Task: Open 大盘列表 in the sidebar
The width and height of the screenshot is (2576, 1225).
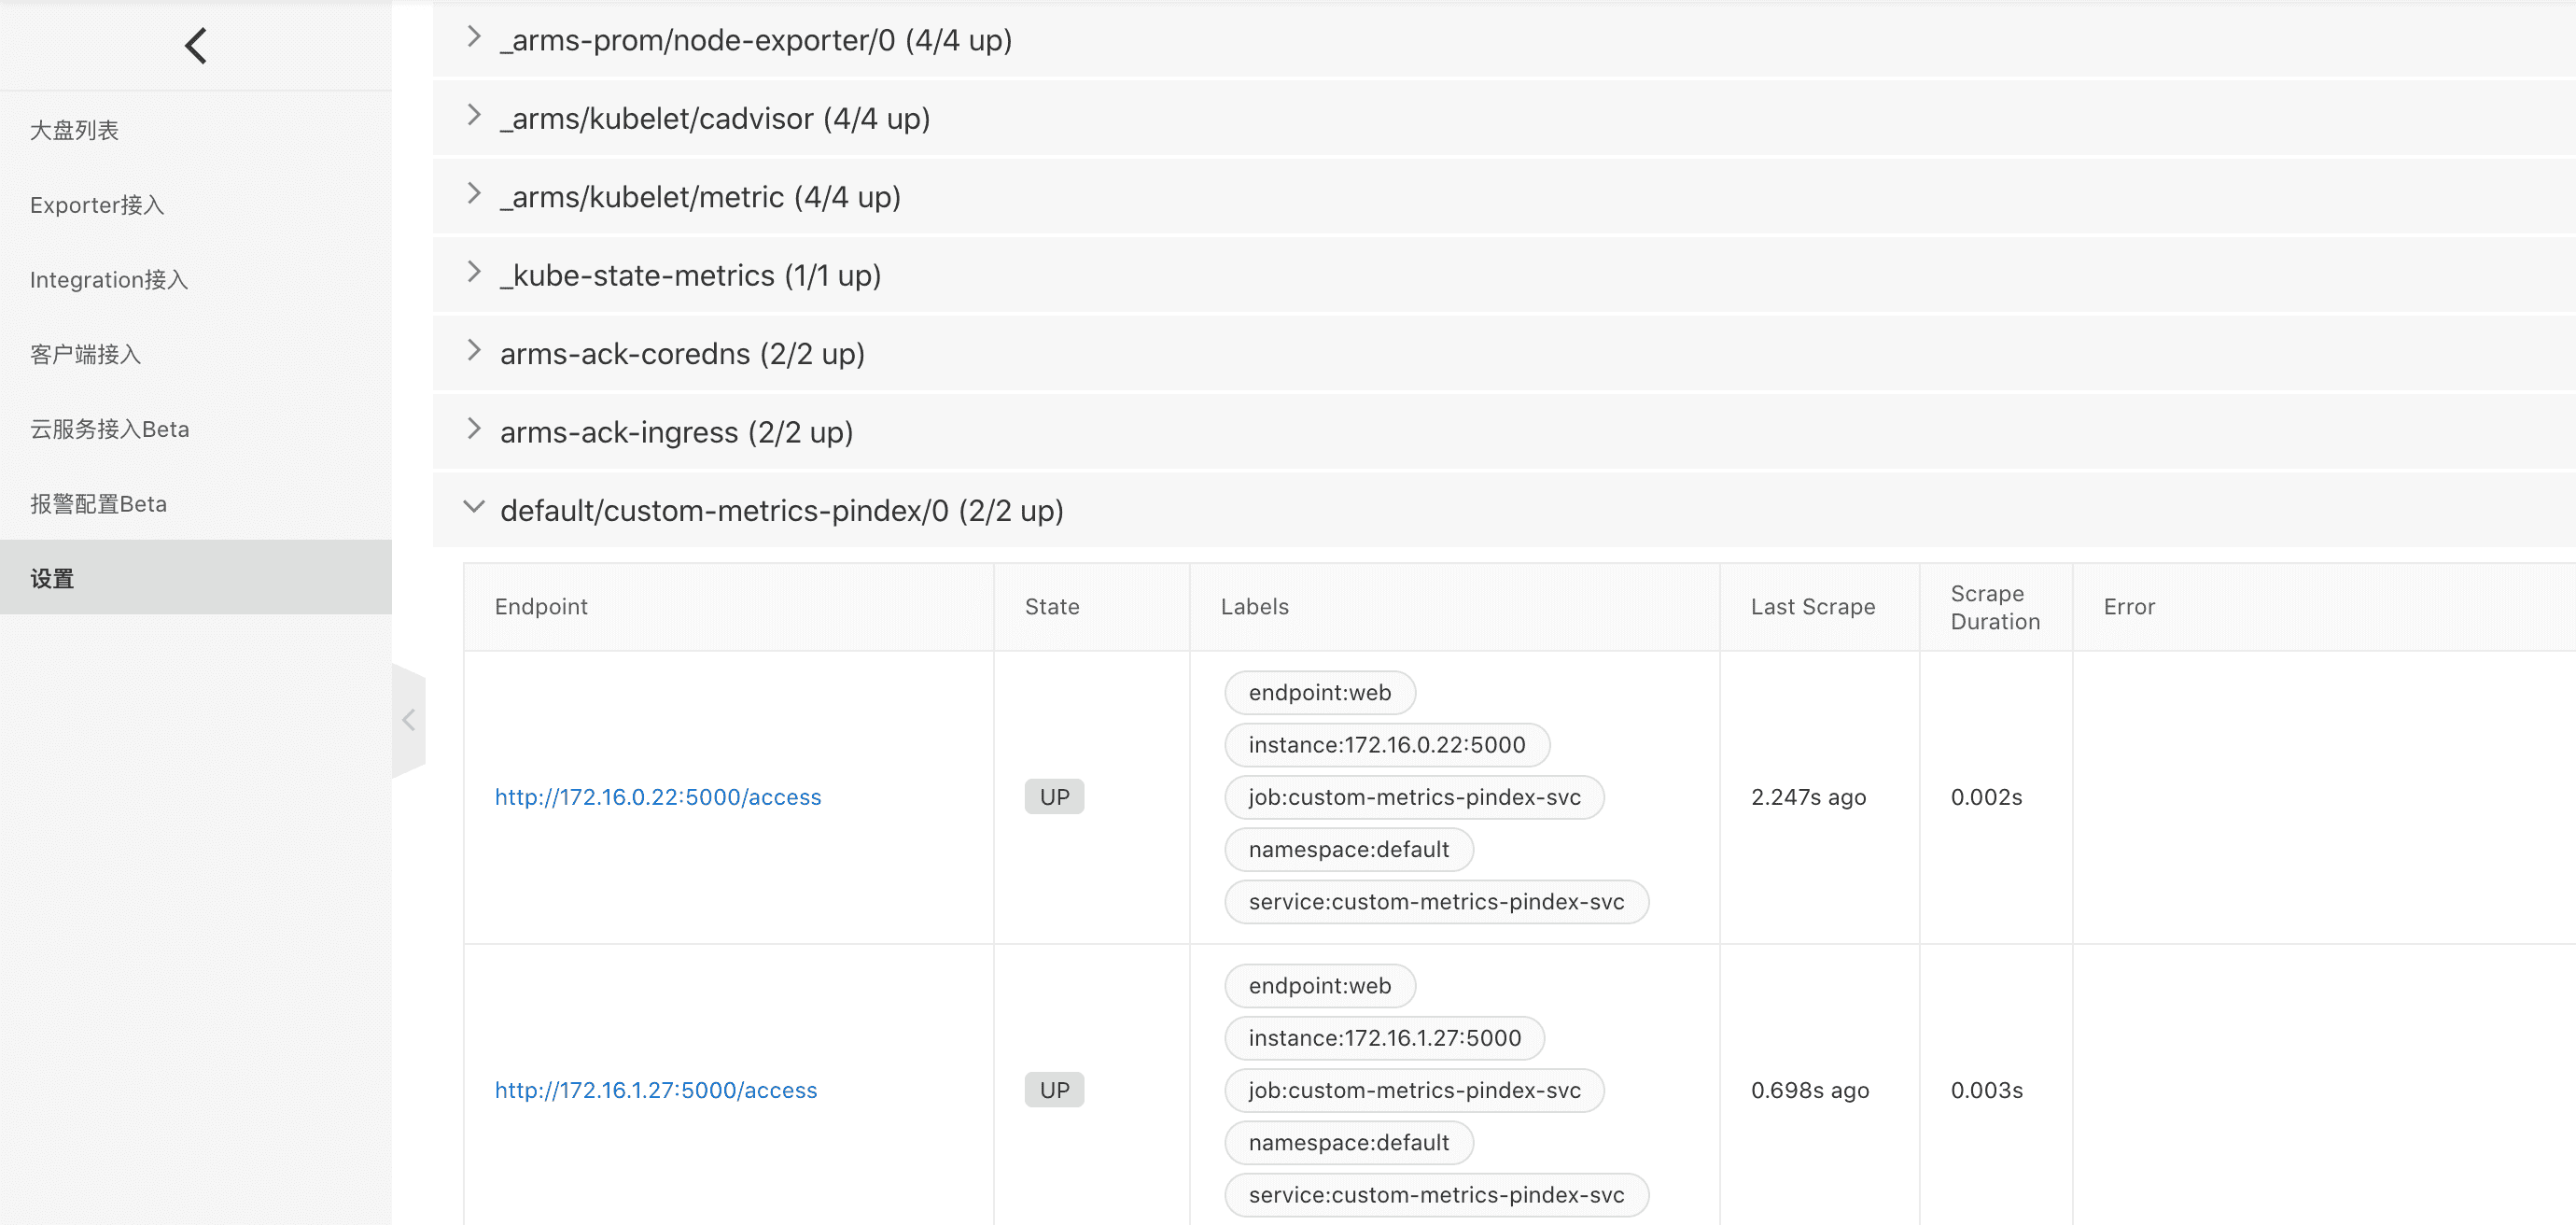Action: [75, 130]
